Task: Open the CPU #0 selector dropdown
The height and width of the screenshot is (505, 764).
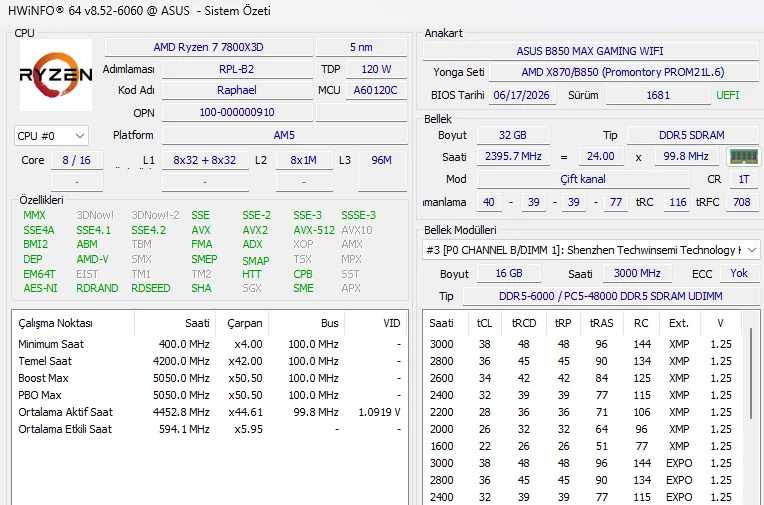Action: [51, 136]
